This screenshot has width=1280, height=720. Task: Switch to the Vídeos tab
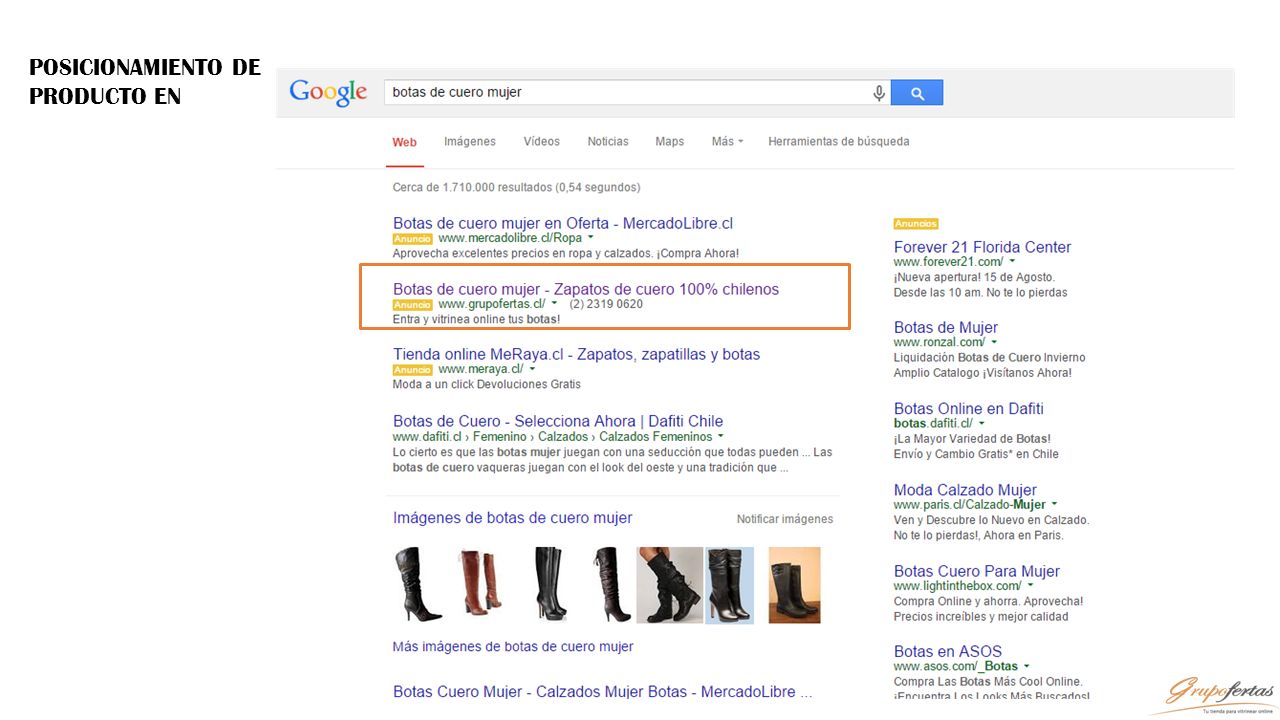[x=542, y=142]
